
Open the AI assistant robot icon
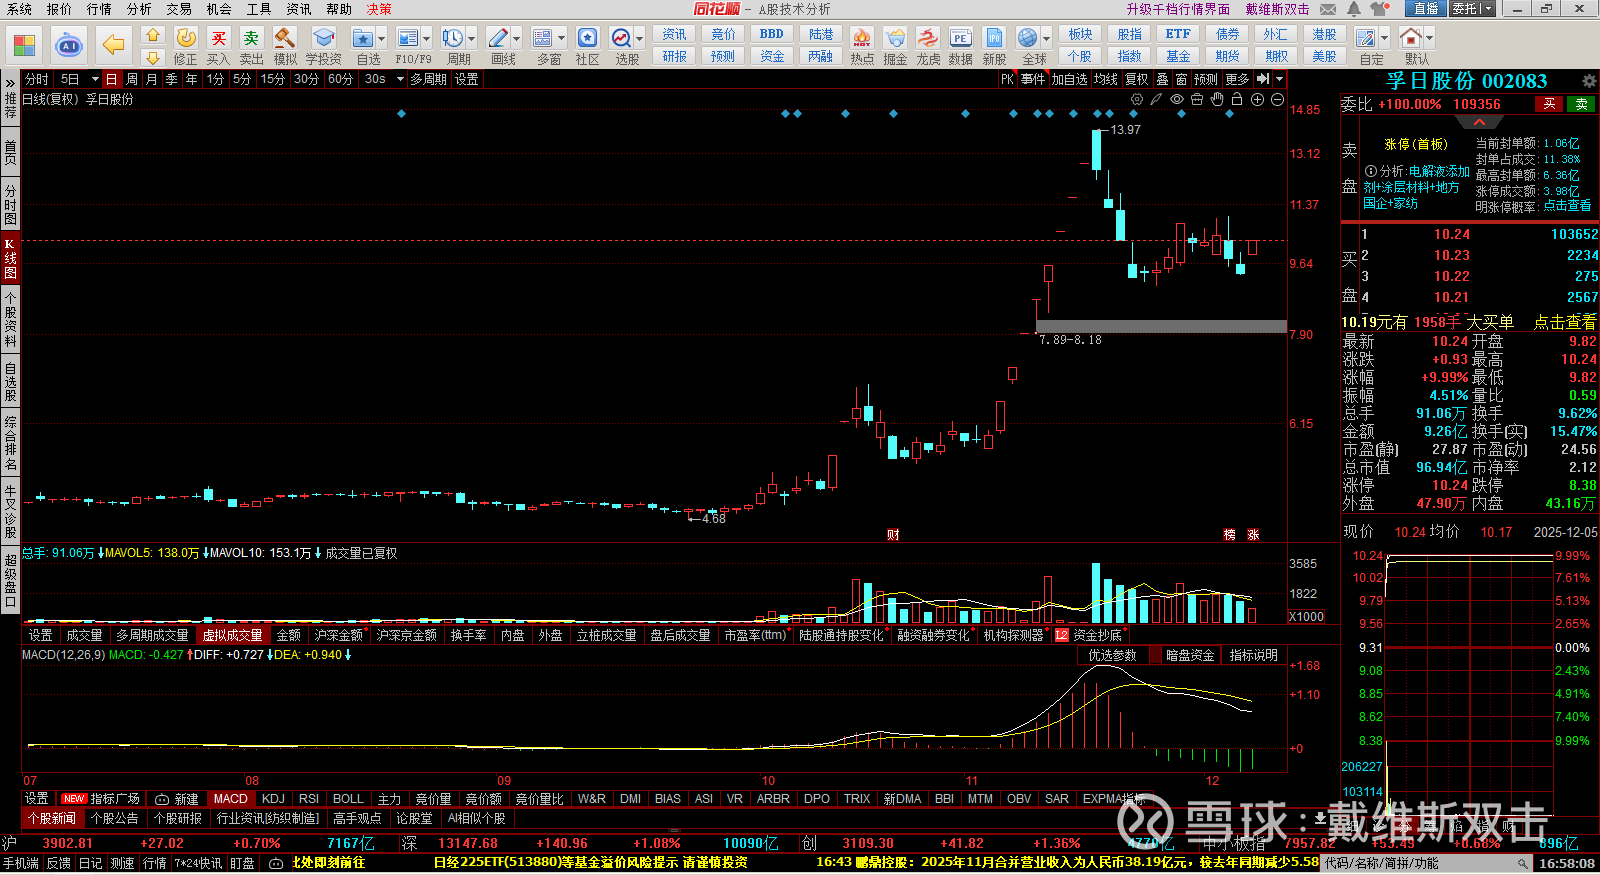tap(69, 45)
